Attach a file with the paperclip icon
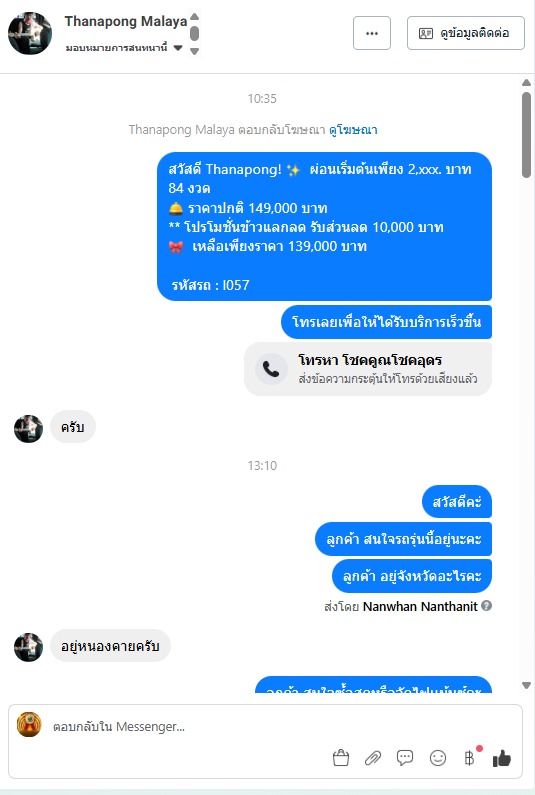This screenshot has width=535, height=795. [x=373, y=758]
